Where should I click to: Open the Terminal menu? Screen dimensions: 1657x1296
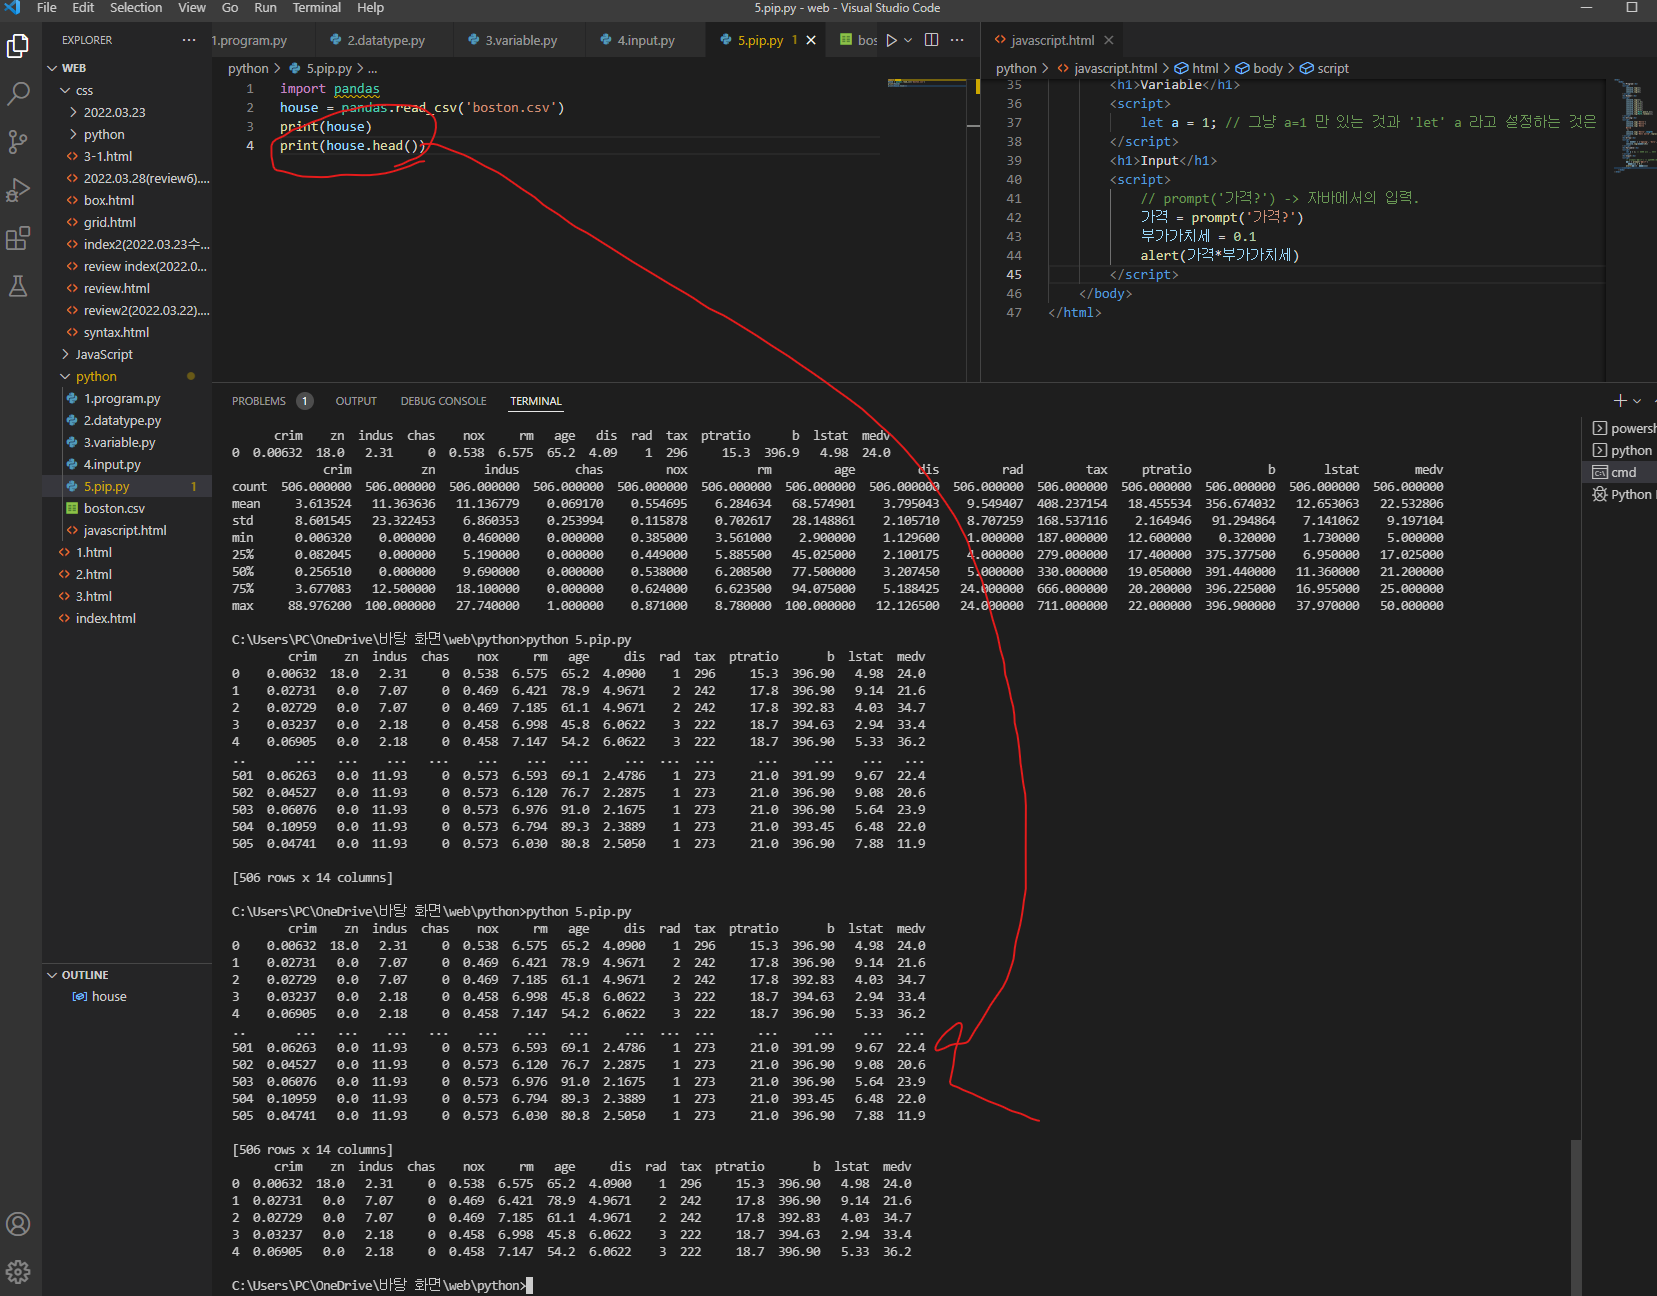coord(317,8)
